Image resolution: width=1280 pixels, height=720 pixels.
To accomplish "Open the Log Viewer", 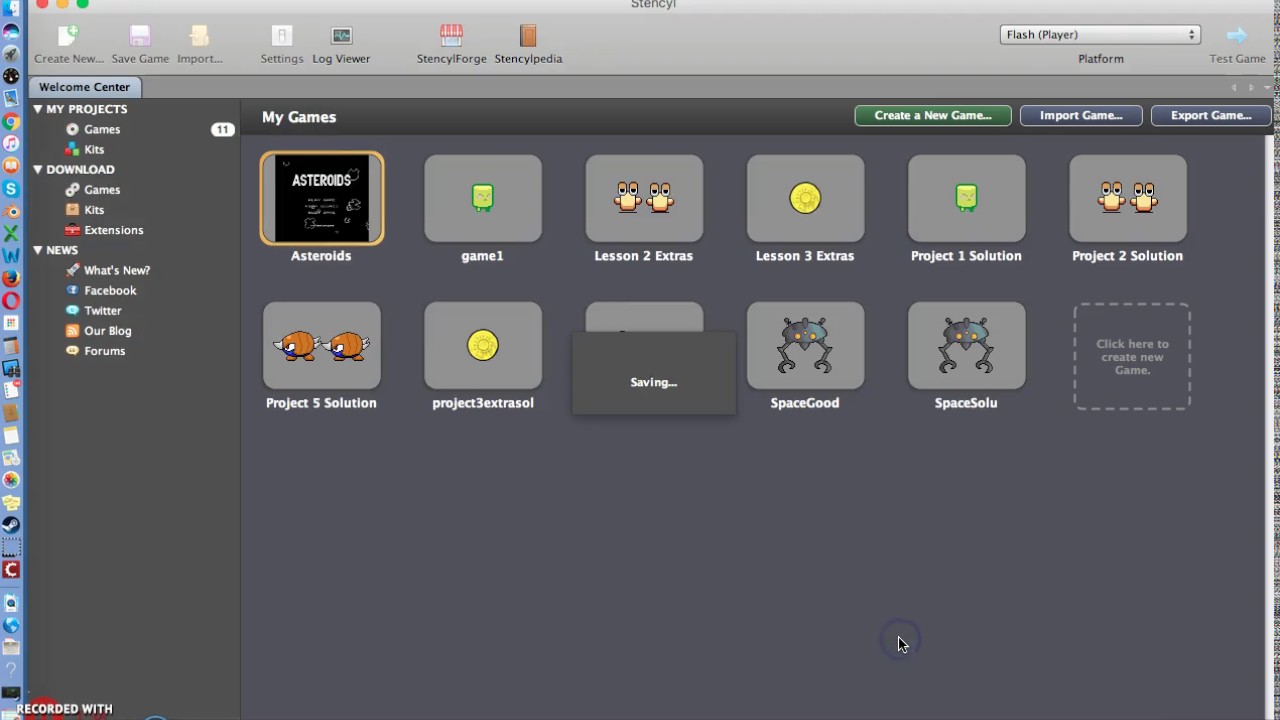I will [x=341, y=36].
